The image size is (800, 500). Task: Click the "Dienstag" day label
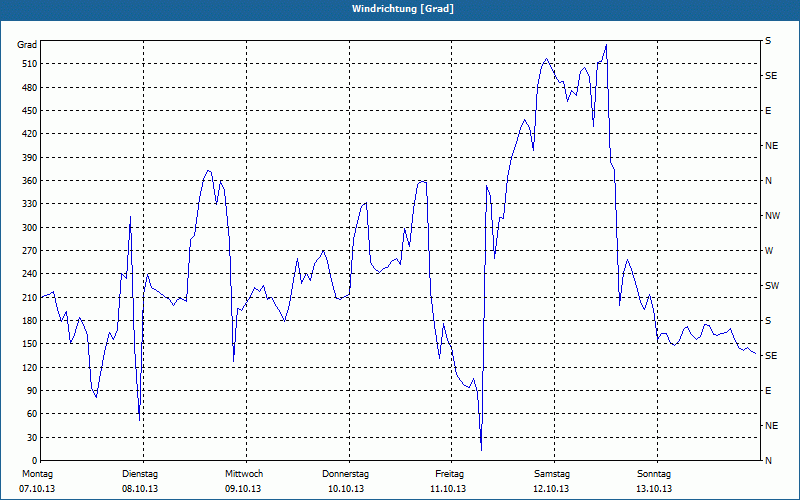140,474
